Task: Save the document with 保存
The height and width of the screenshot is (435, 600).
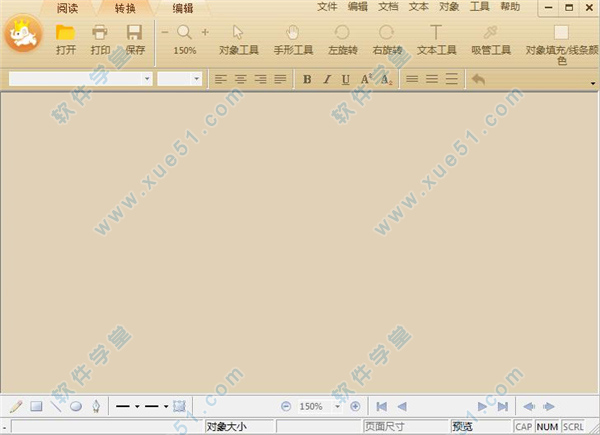Action: pos(135,40)
